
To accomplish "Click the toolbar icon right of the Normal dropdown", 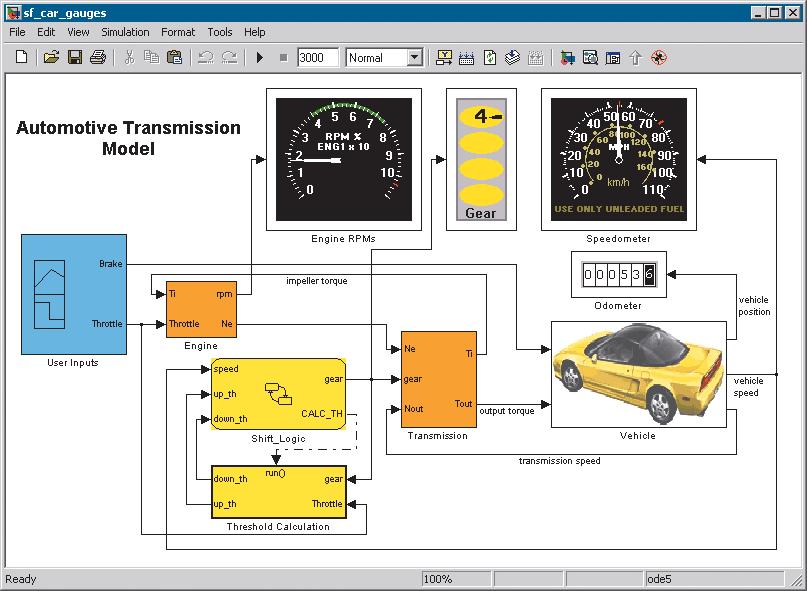I will (x=444, y=58).
